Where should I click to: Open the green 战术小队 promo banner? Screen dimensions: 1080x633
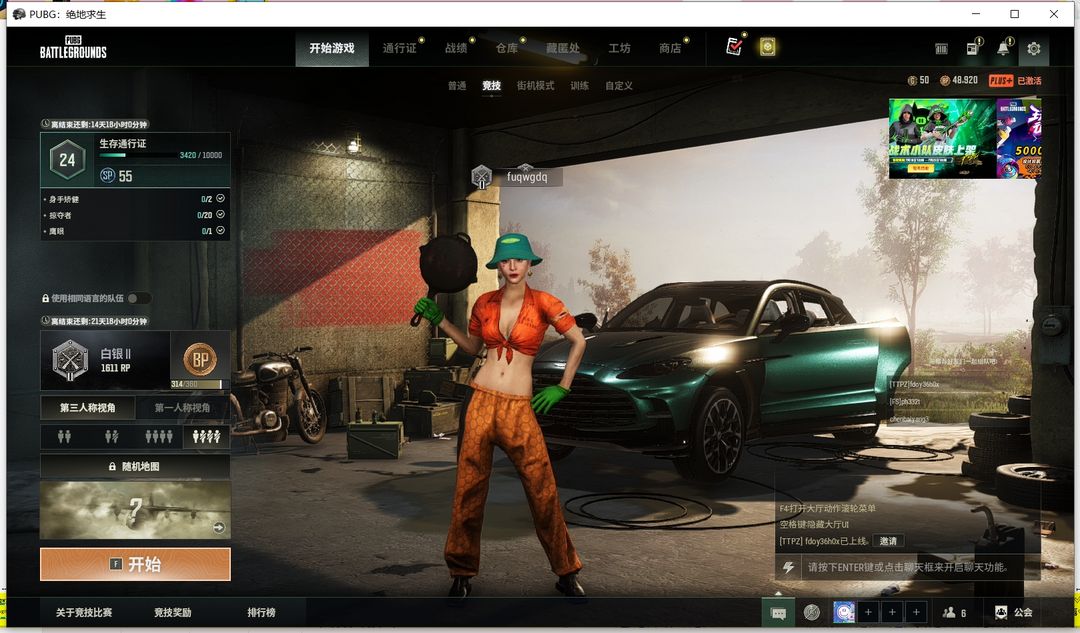[942, 138]
